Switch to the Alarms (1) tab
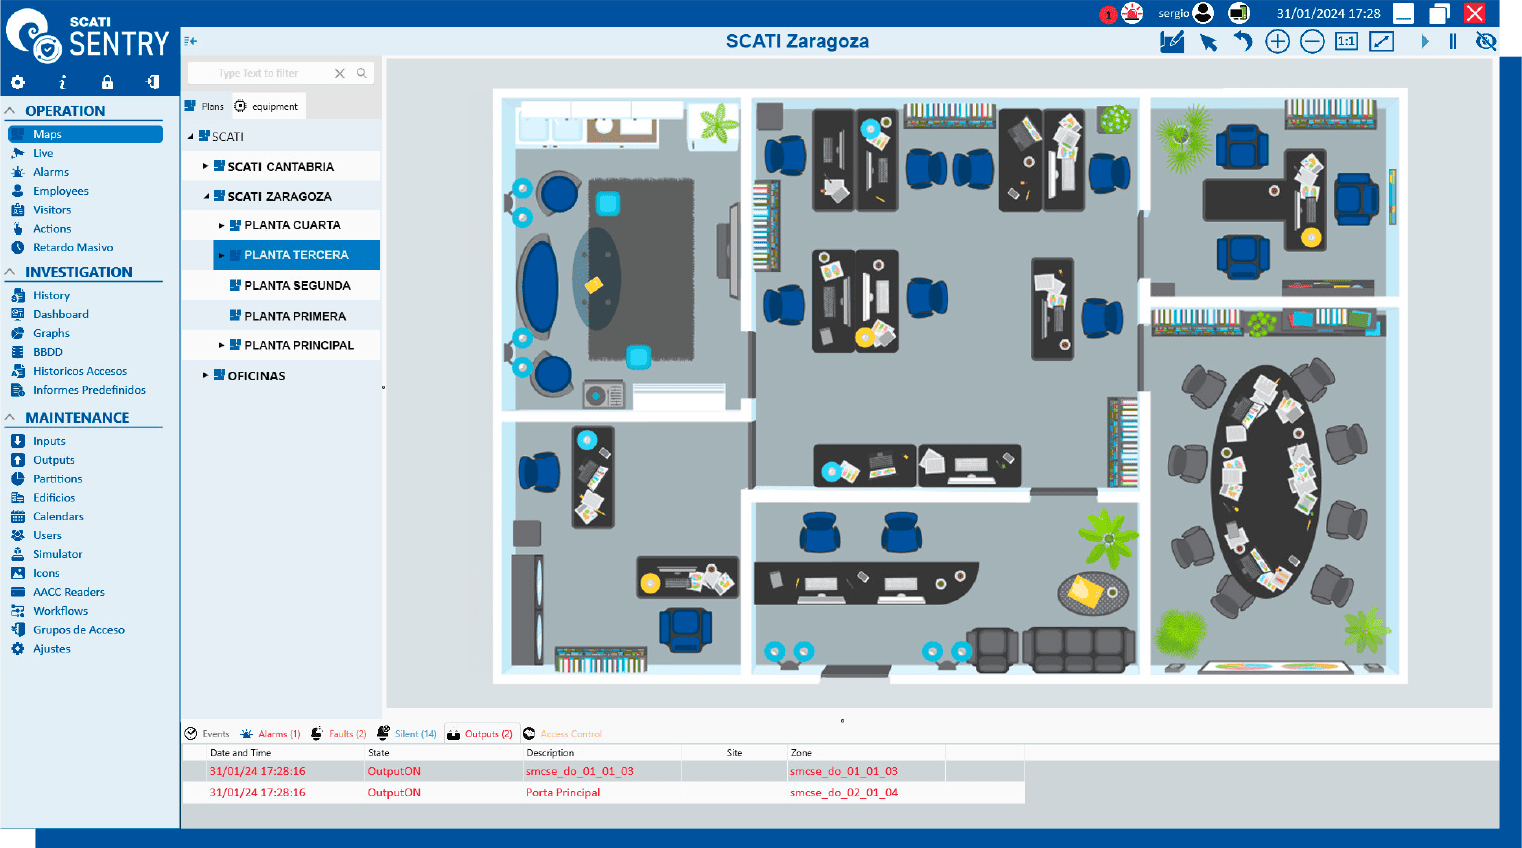The image size is (1522, 848). coord(270,734)
